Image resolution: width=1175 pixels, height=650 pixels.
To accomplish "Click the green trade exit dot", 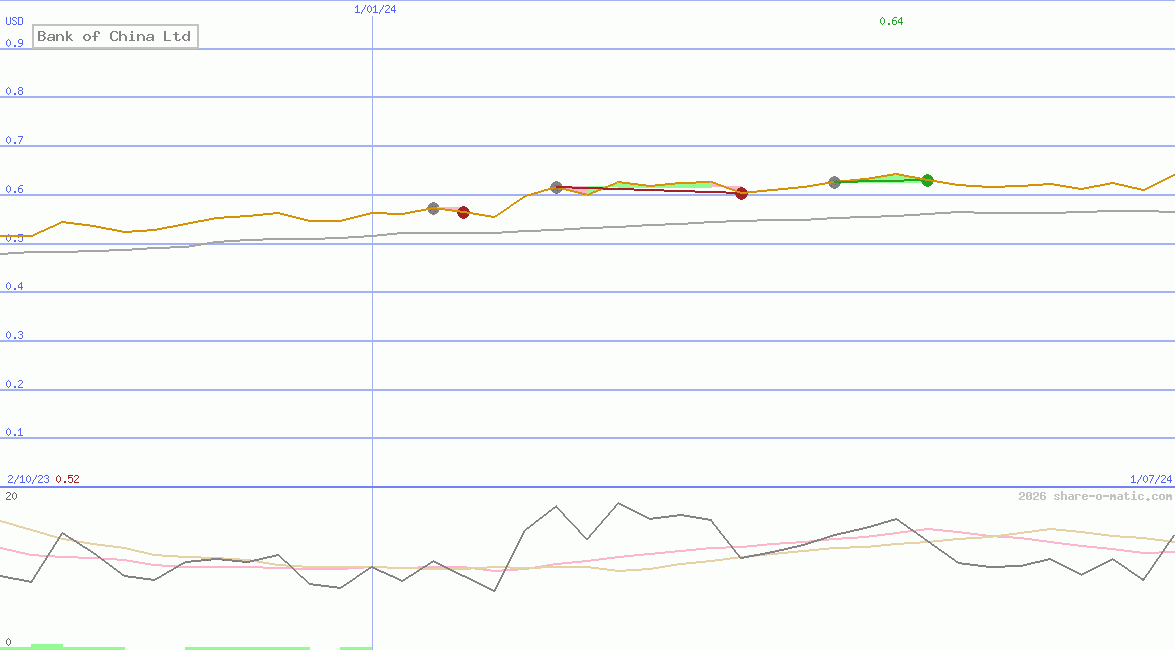I will [927, 180].
